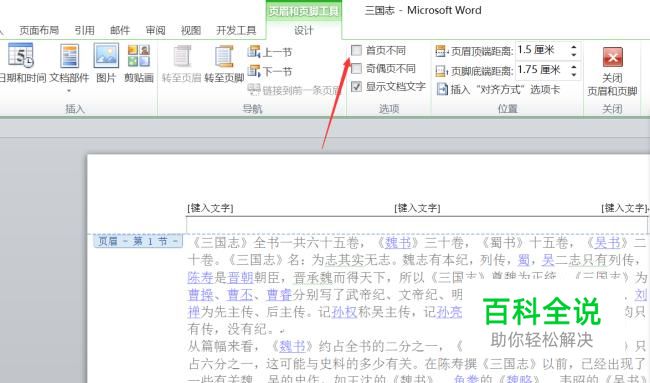The height and width of the screenshot is (383, 650).
Task: Click 页眉顶端距离 icon
Action: click(x=441, y=51)
